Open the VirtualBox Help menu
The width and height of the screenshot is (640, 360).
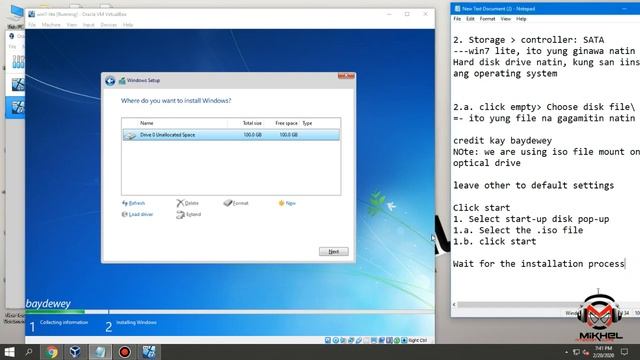click(128, 25)
